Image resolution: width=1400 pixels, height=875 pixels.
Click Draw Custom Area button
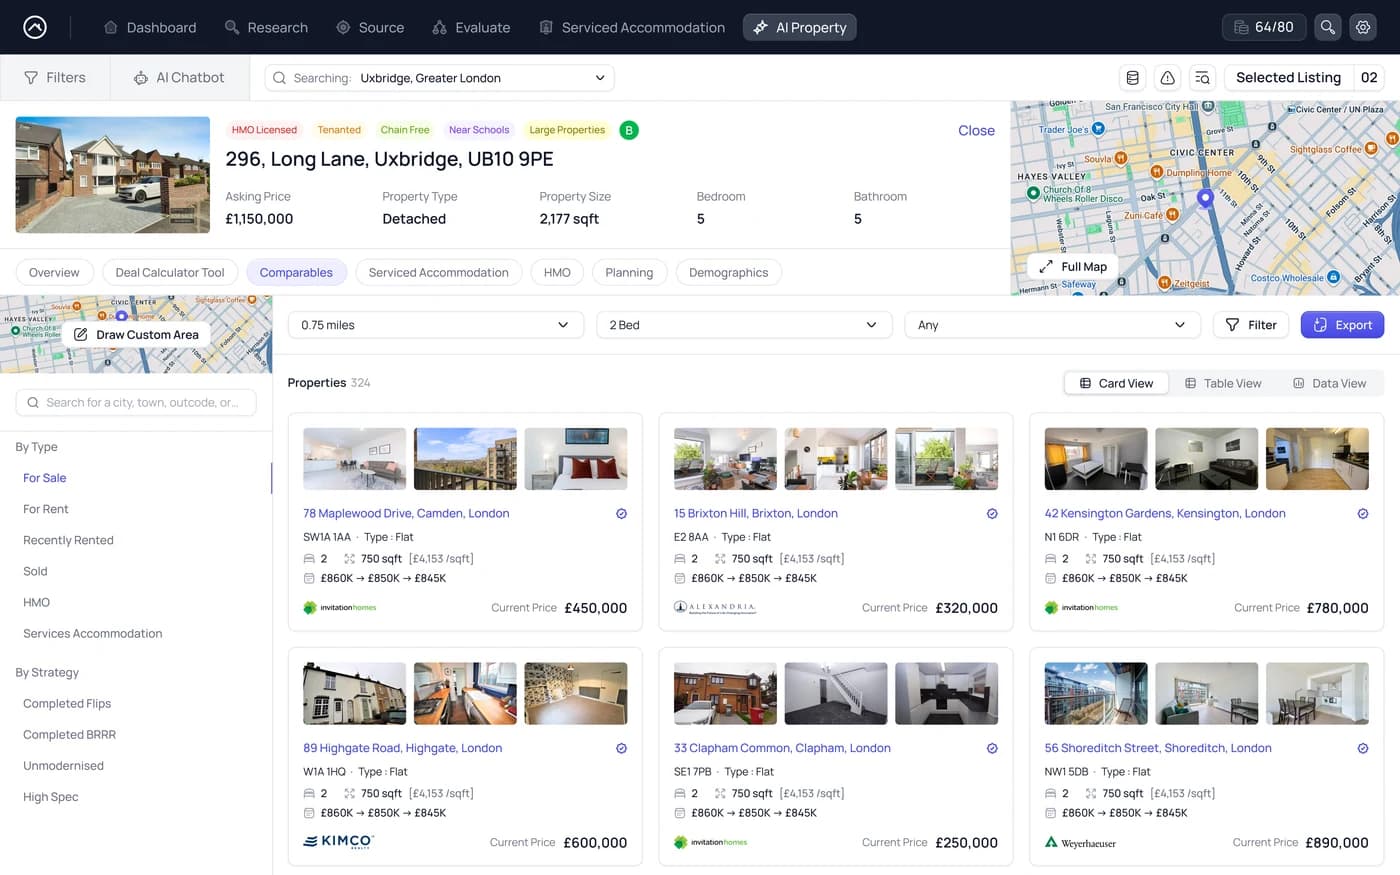(136, 334)
